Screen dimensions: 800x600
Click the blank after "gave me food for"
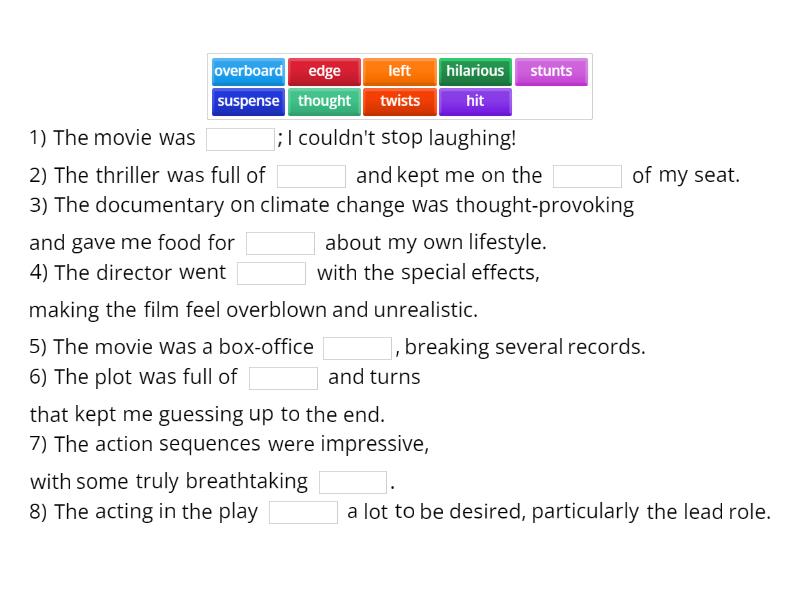point(281,242)
